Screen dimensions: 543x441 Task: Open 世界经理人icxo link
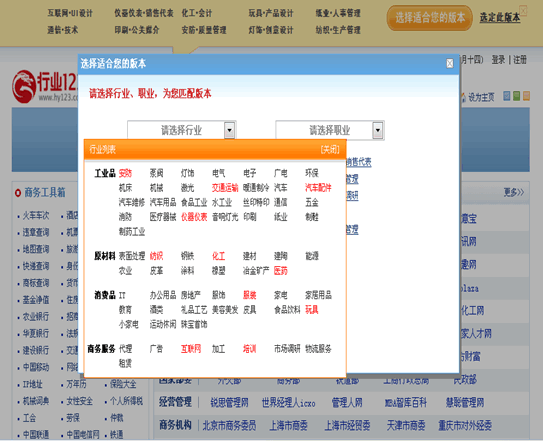tap(288, 403)
